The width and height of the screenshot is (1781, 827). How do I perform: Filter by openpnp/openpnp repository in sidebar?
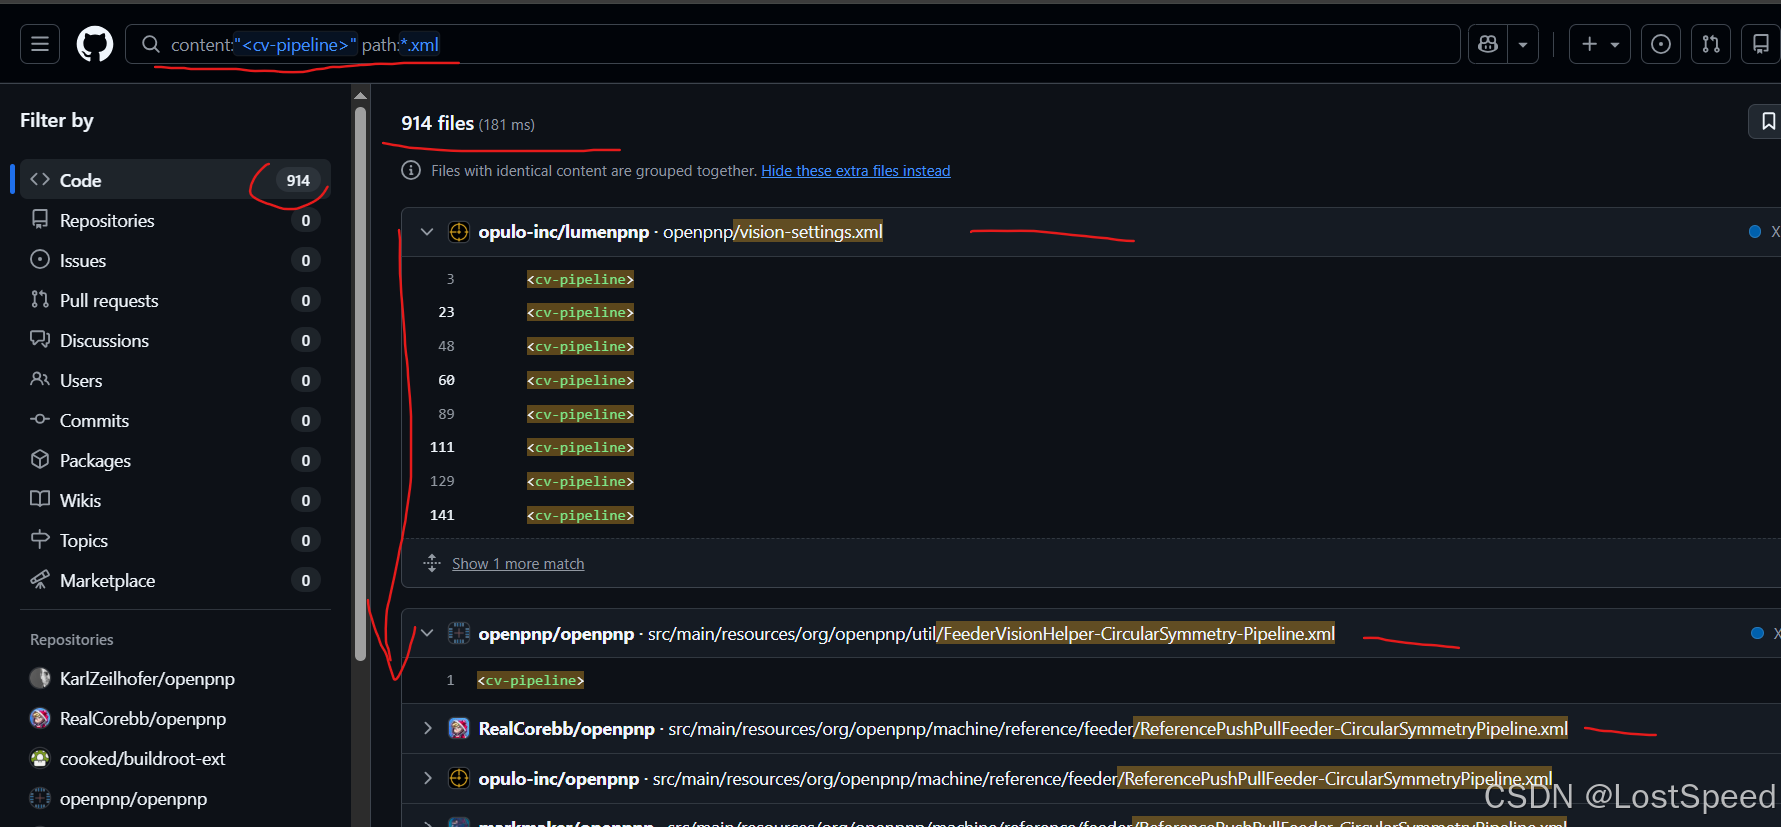click(x=133, y=798)
